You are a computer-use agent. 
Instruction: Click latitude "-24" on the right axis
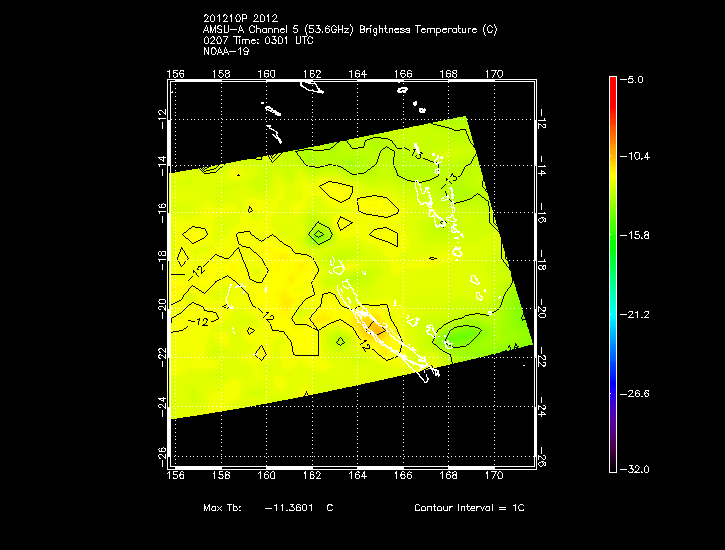542,407
